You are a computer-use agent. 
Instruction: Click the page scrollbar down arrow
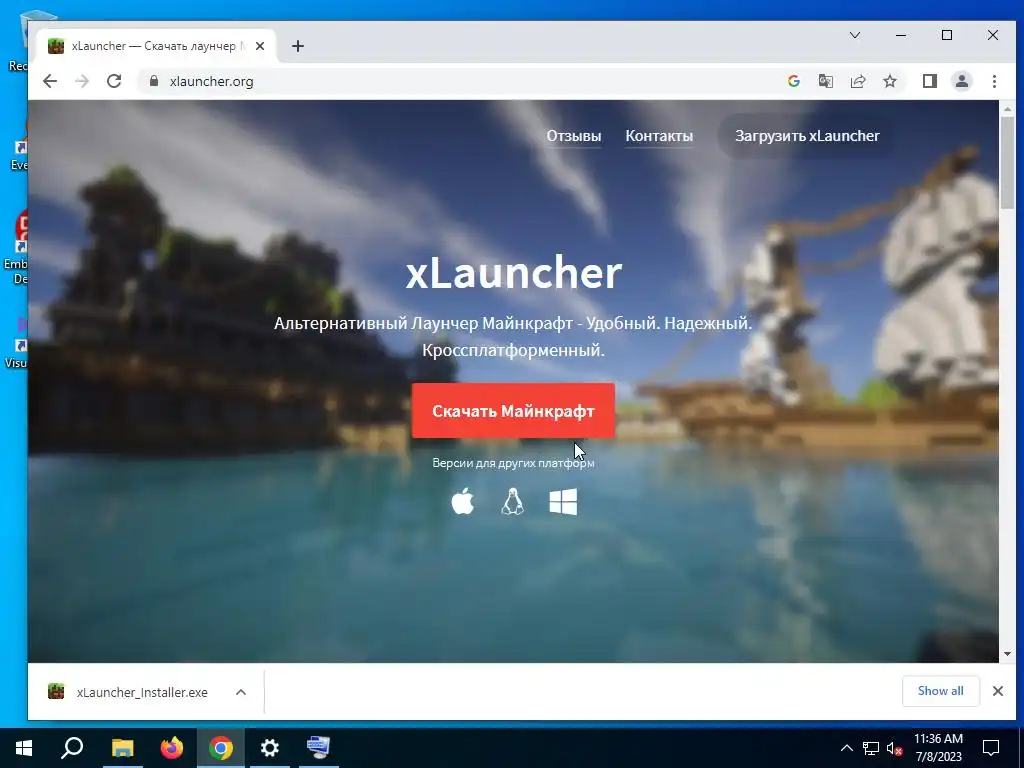pyautogui.click(x=1007, y=654)
